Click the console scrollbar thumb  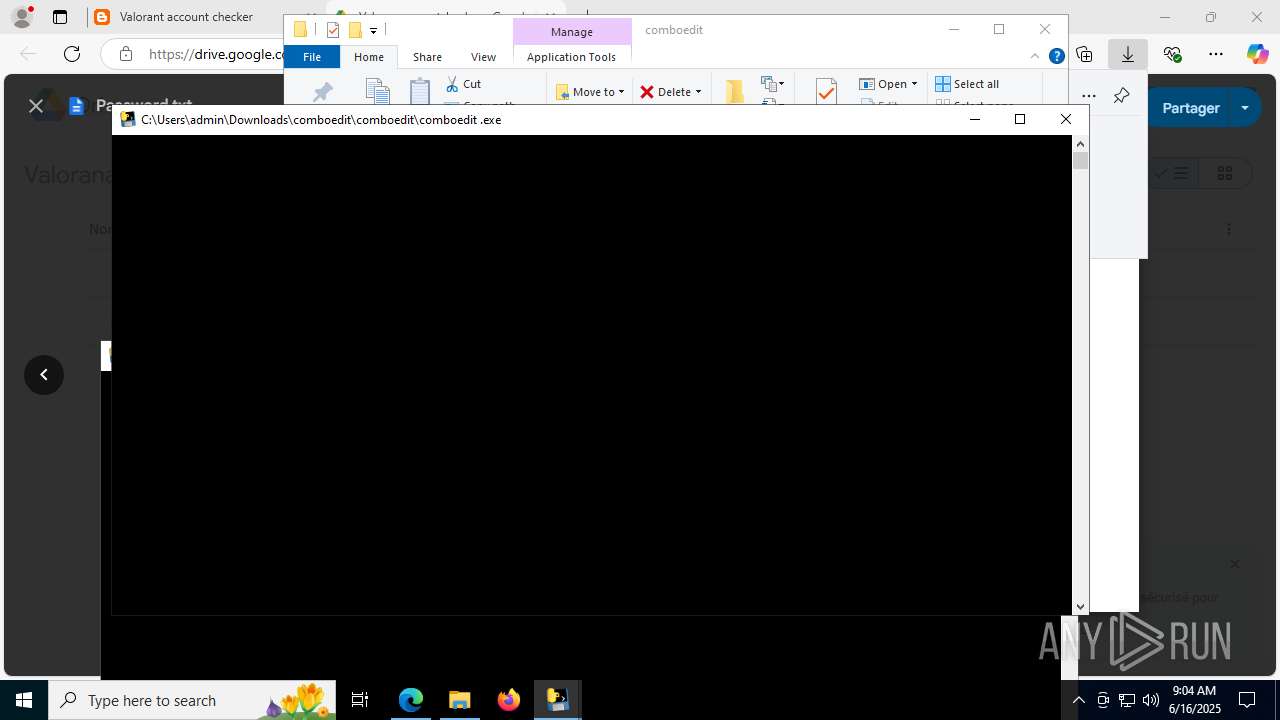(x=1080, y=161)
